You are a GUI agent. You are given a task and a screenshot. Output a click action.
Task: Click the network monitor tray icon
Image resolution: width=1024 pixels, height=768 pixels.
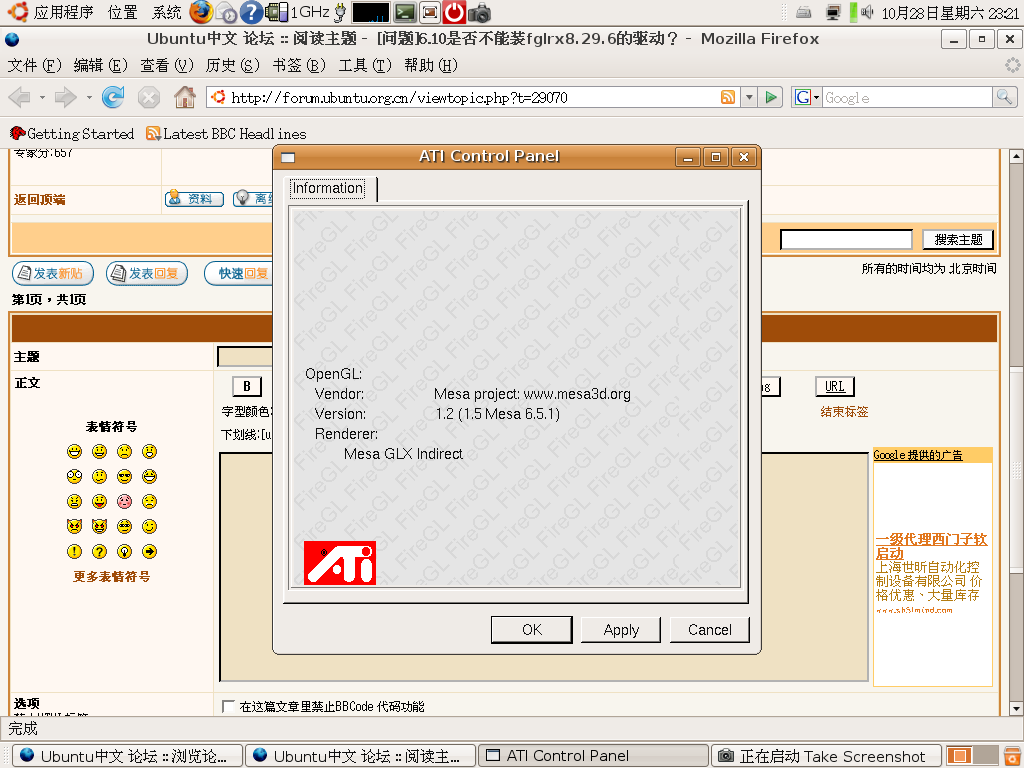click(x=833, y=12)
